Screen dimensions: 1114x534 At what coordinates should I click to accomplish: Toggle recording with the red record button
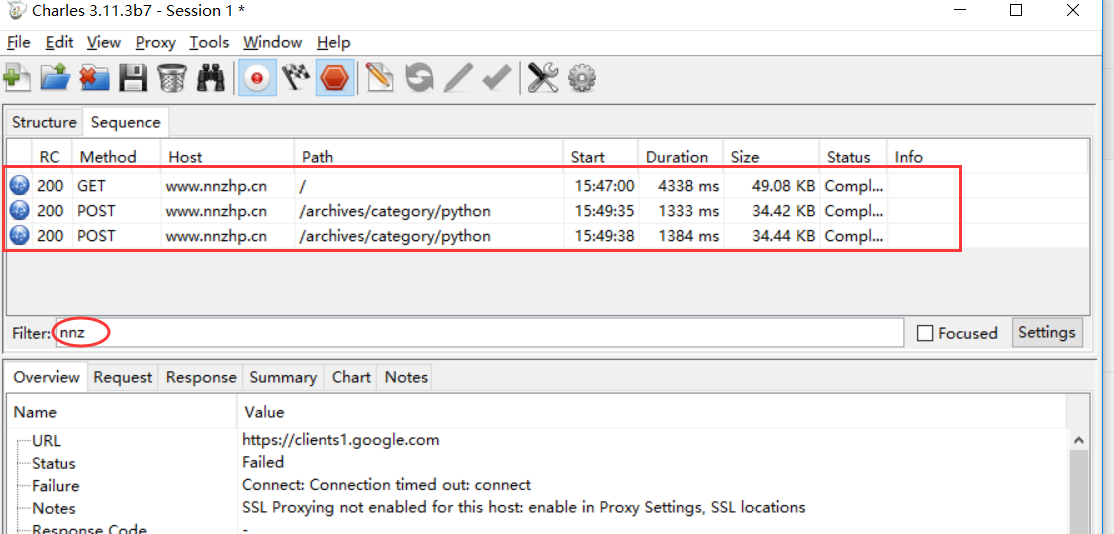pos(256,78)
